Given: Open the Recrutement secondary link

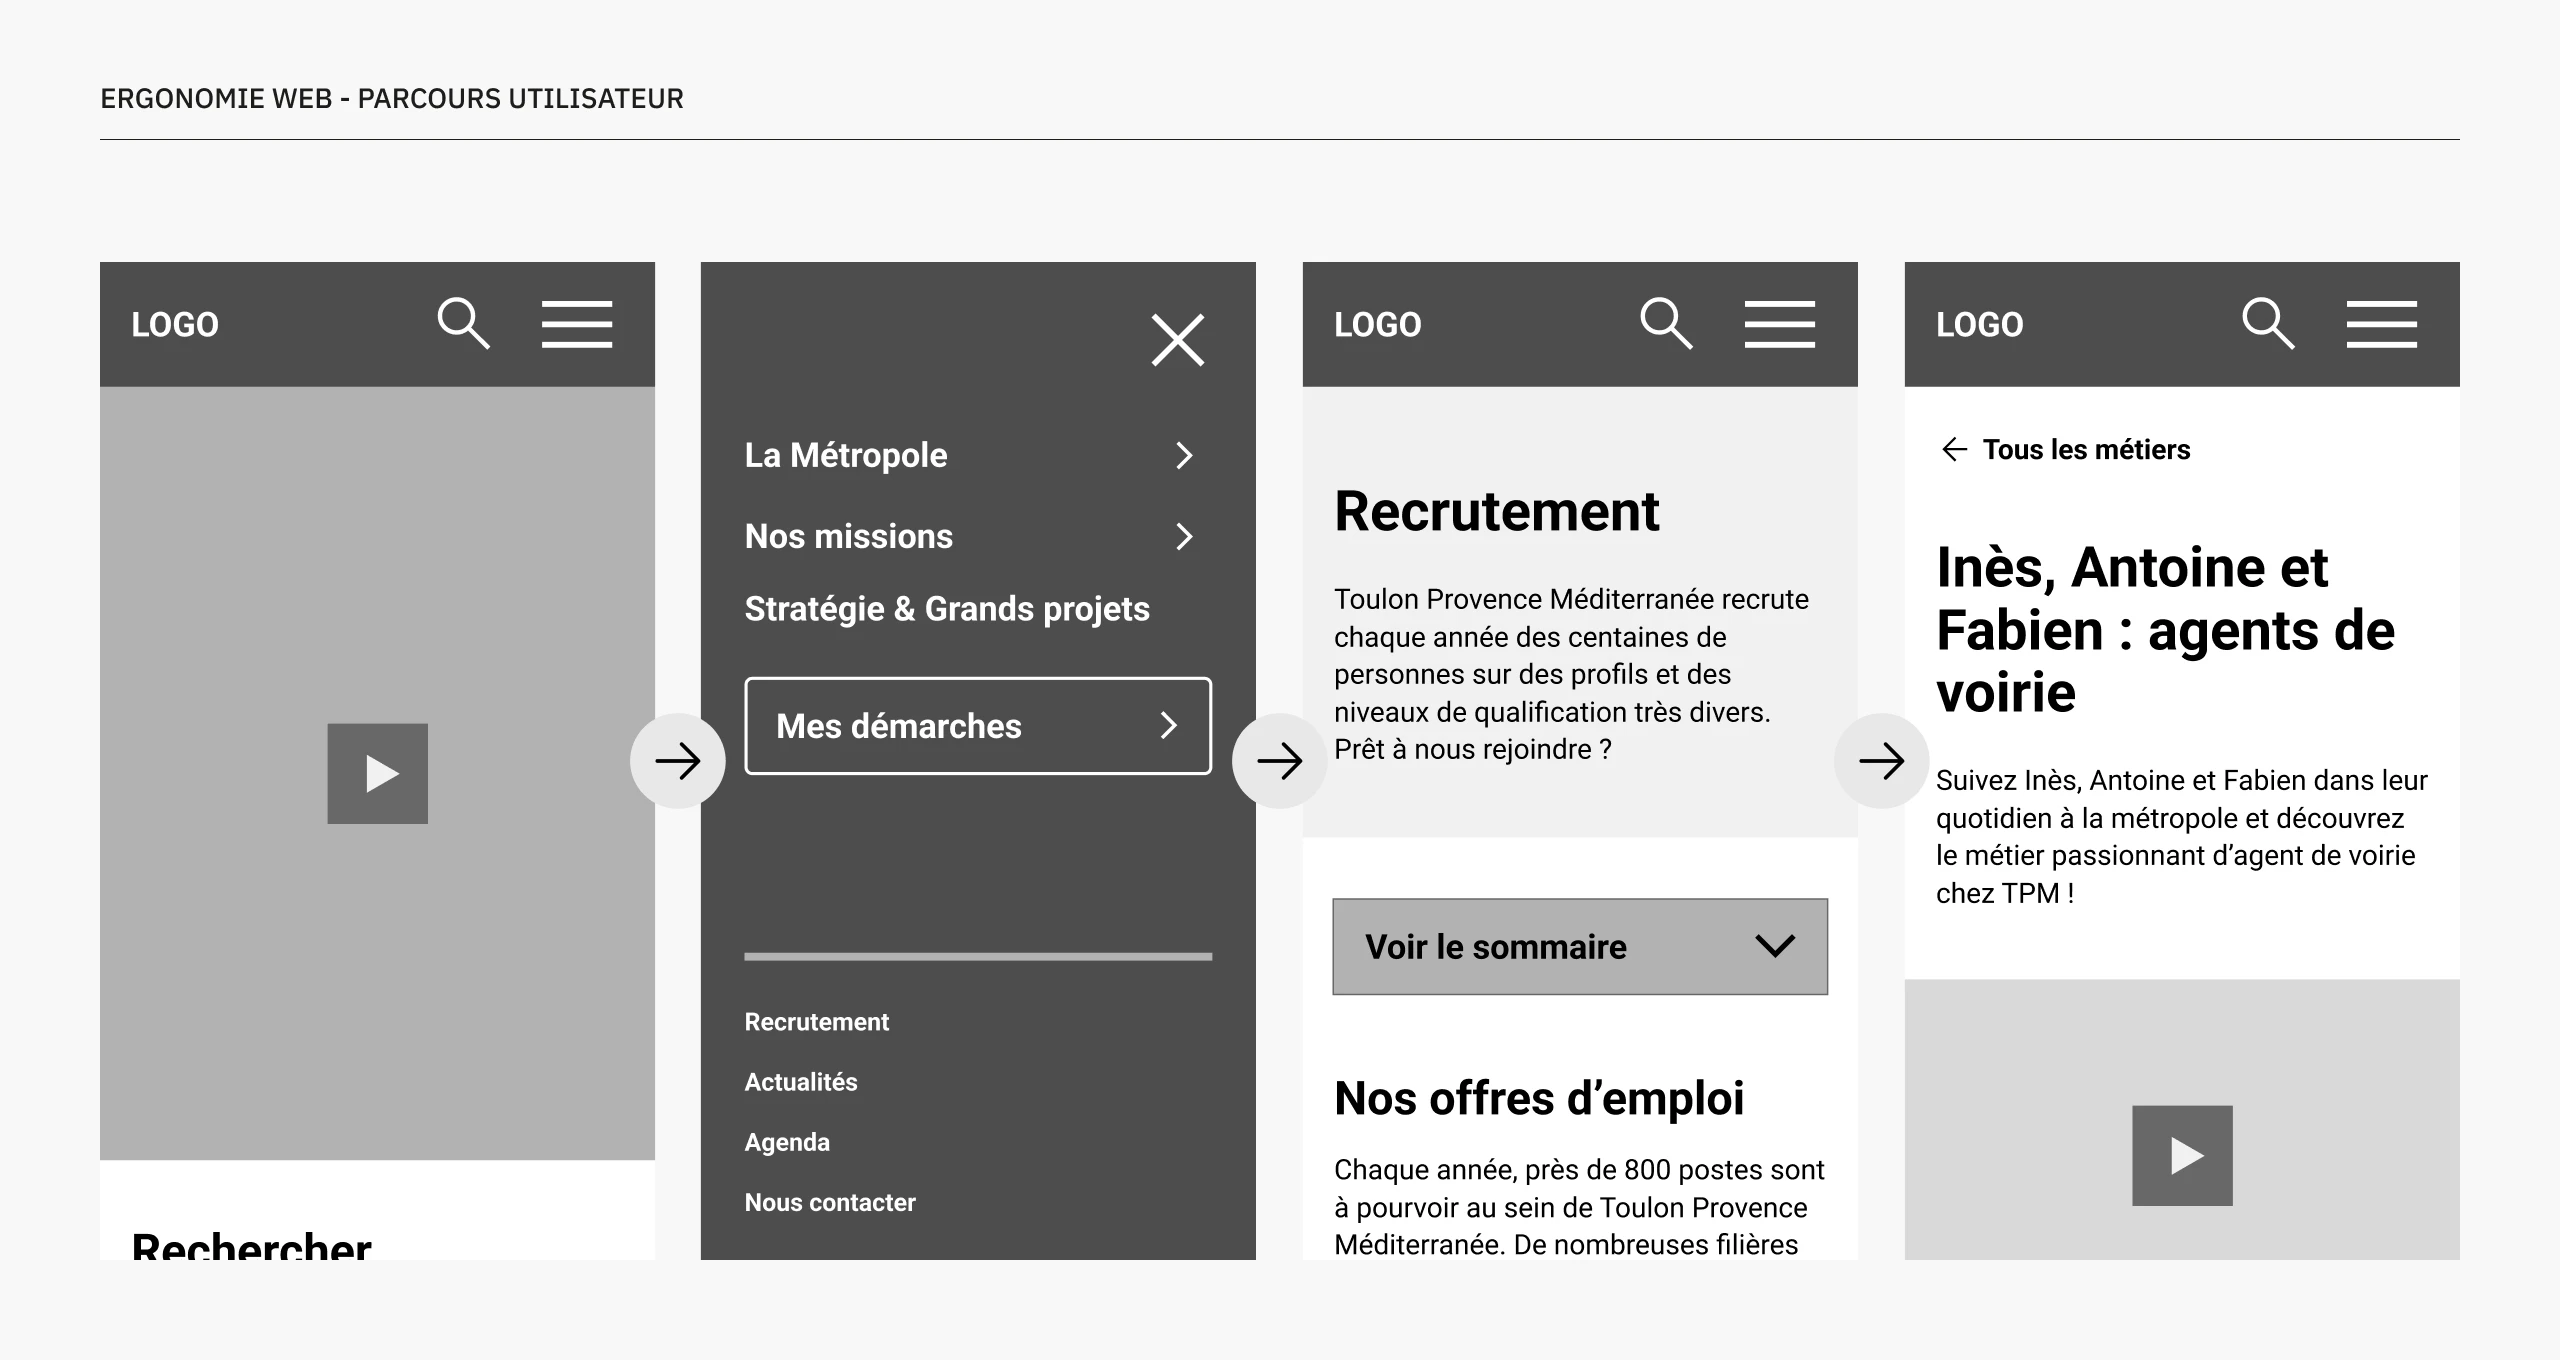Looking at the screenshot, I should click(x=817, y=1022).
